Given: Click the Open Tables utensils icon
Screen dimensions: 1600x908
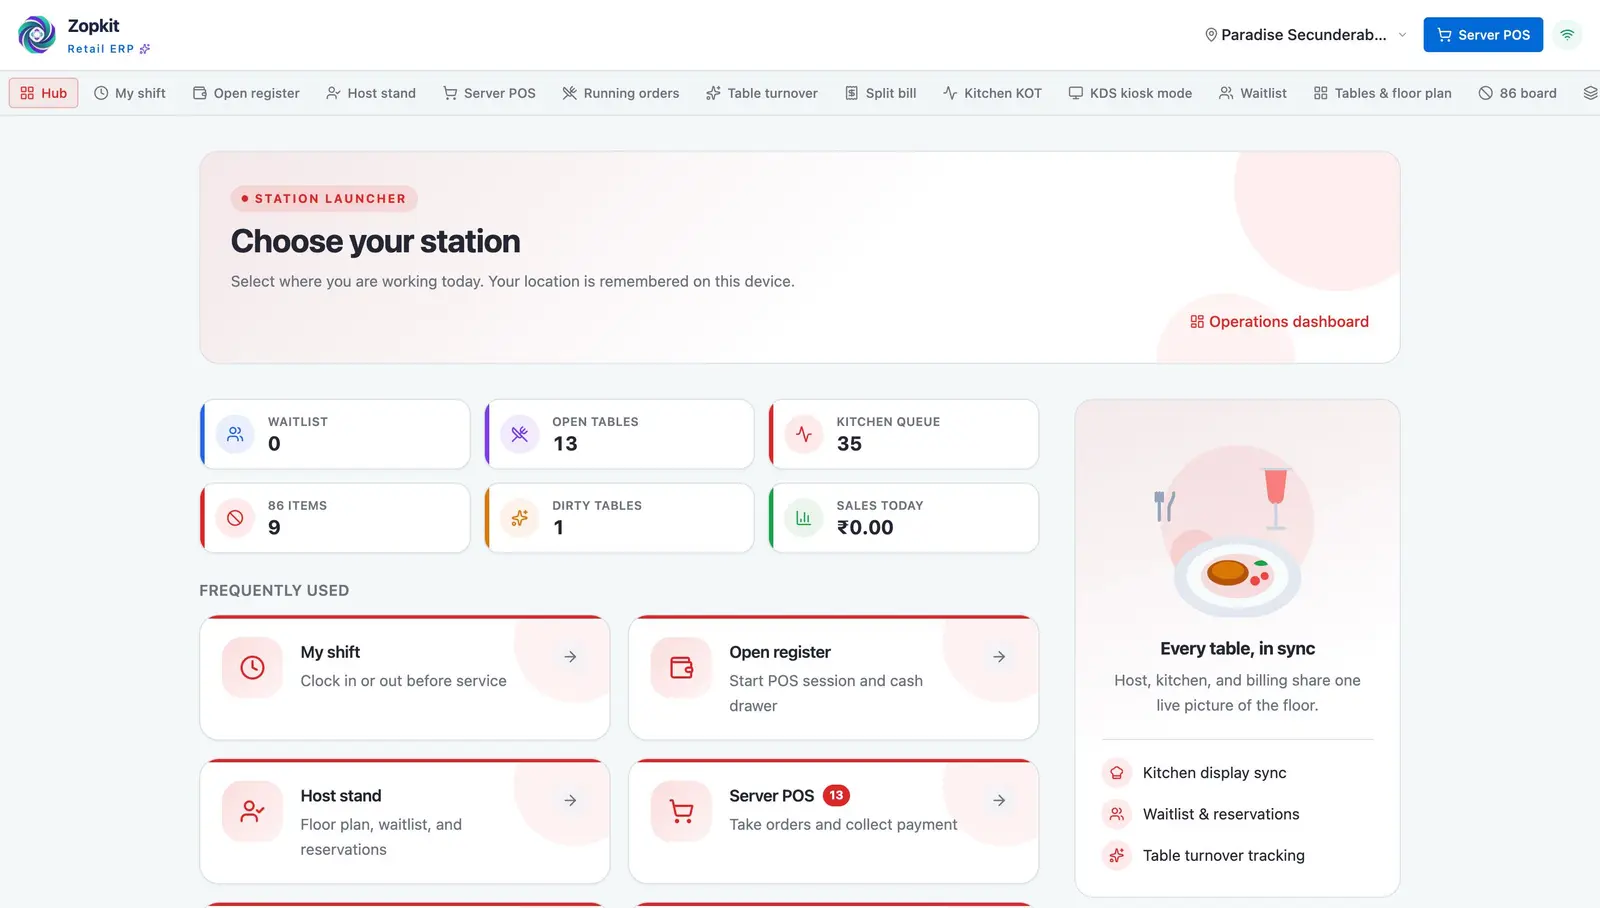Looking at the screenshot, I should point(520,434).
